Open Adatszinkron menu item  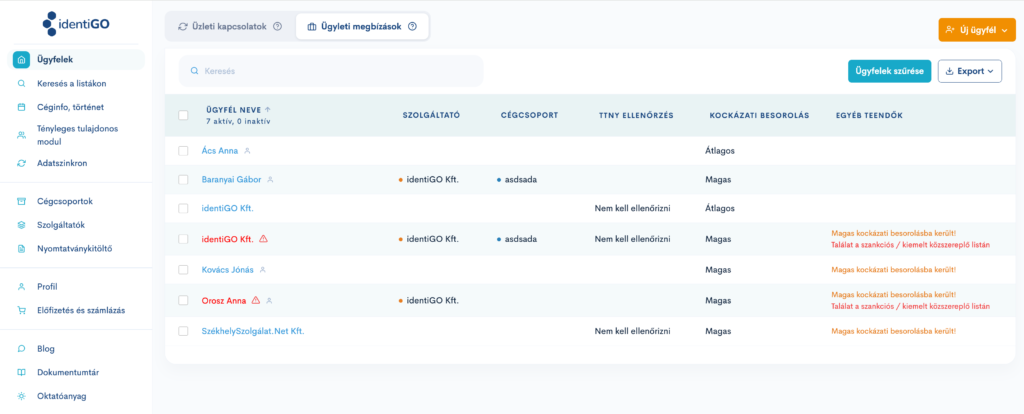click(x=62, y=163)
